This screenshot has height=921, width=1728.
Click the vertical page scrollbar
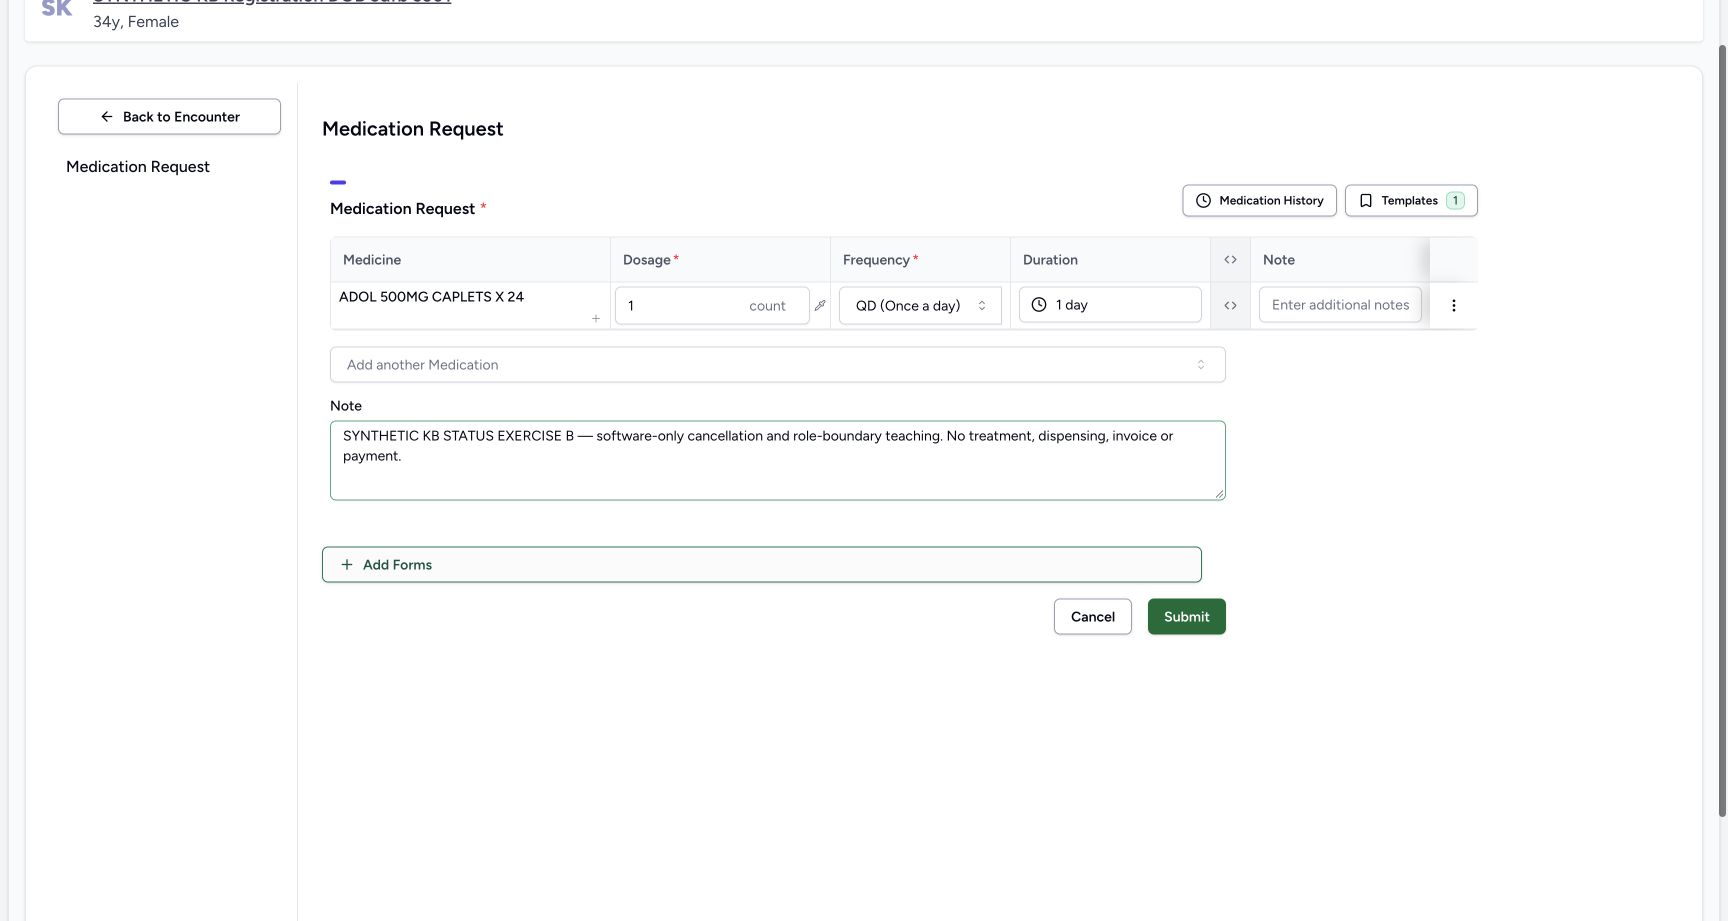pos(1722,430)
